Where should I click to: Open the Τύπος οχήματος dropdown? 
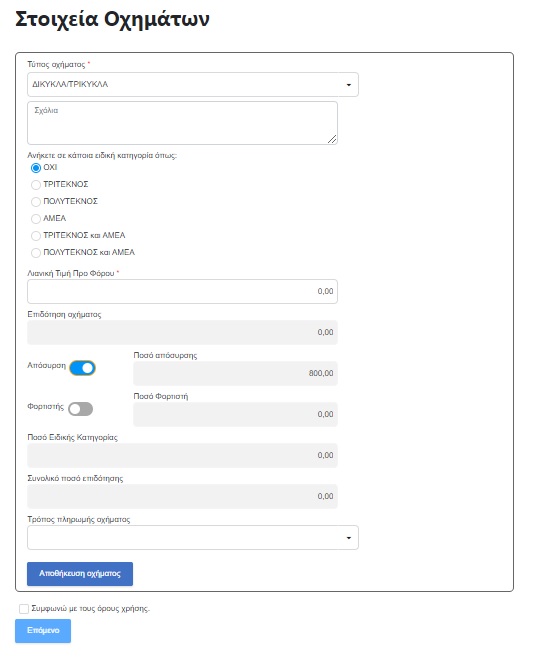193,84
